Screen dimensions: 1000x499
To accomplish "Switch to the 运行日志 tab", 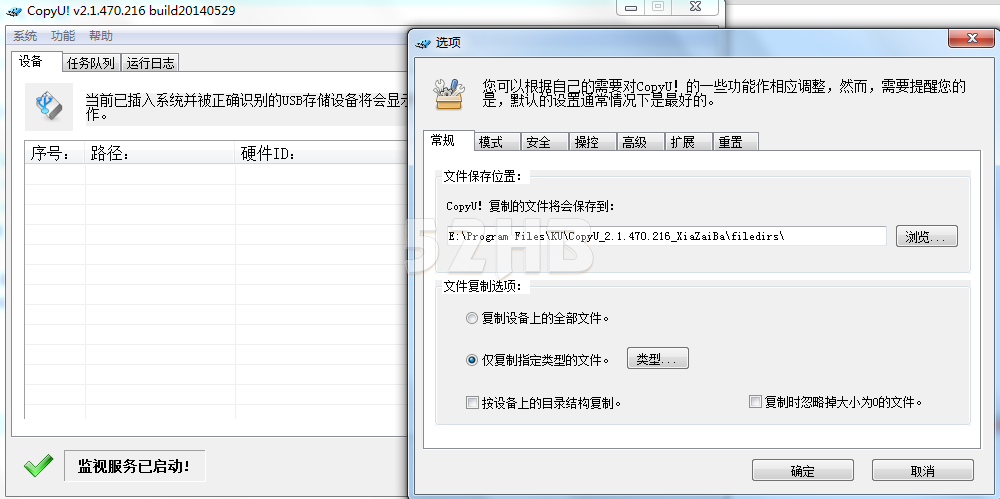I will [x=150, y=63].
